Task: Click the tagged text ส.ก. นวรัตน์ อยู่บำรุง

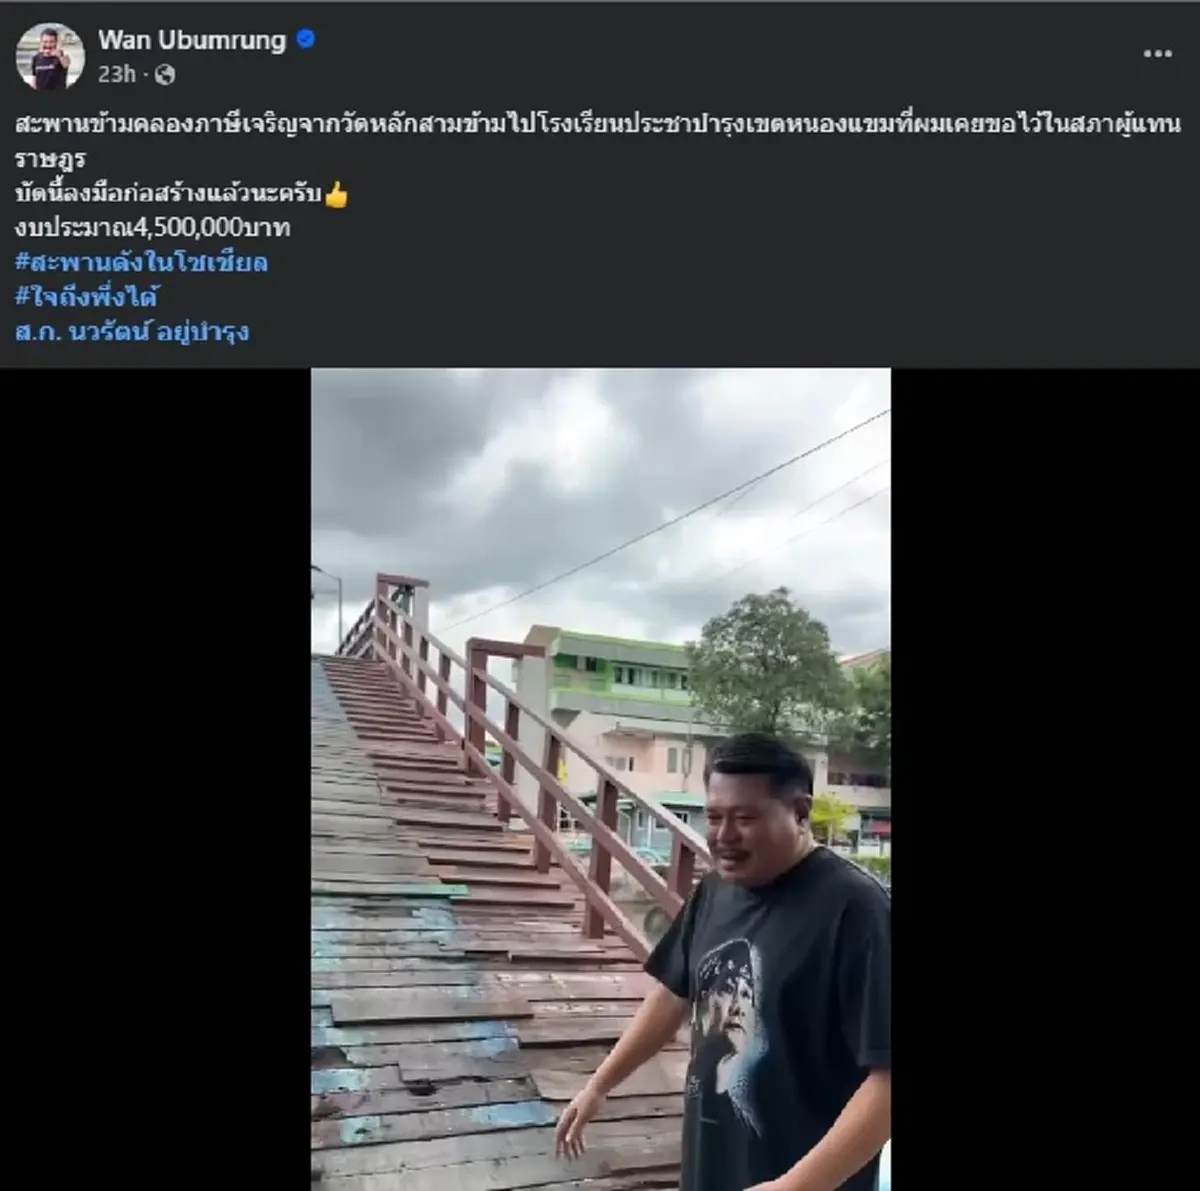Action: click(x=135, y=330)
